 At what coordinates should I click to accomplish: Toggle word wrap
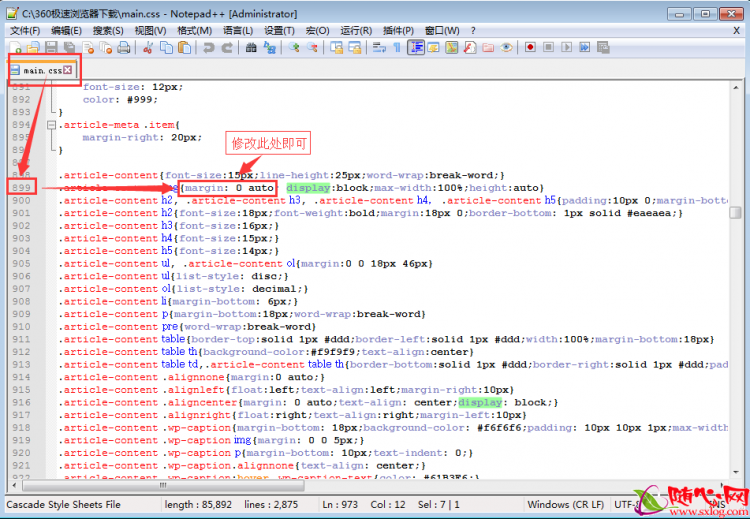[379, 47]
